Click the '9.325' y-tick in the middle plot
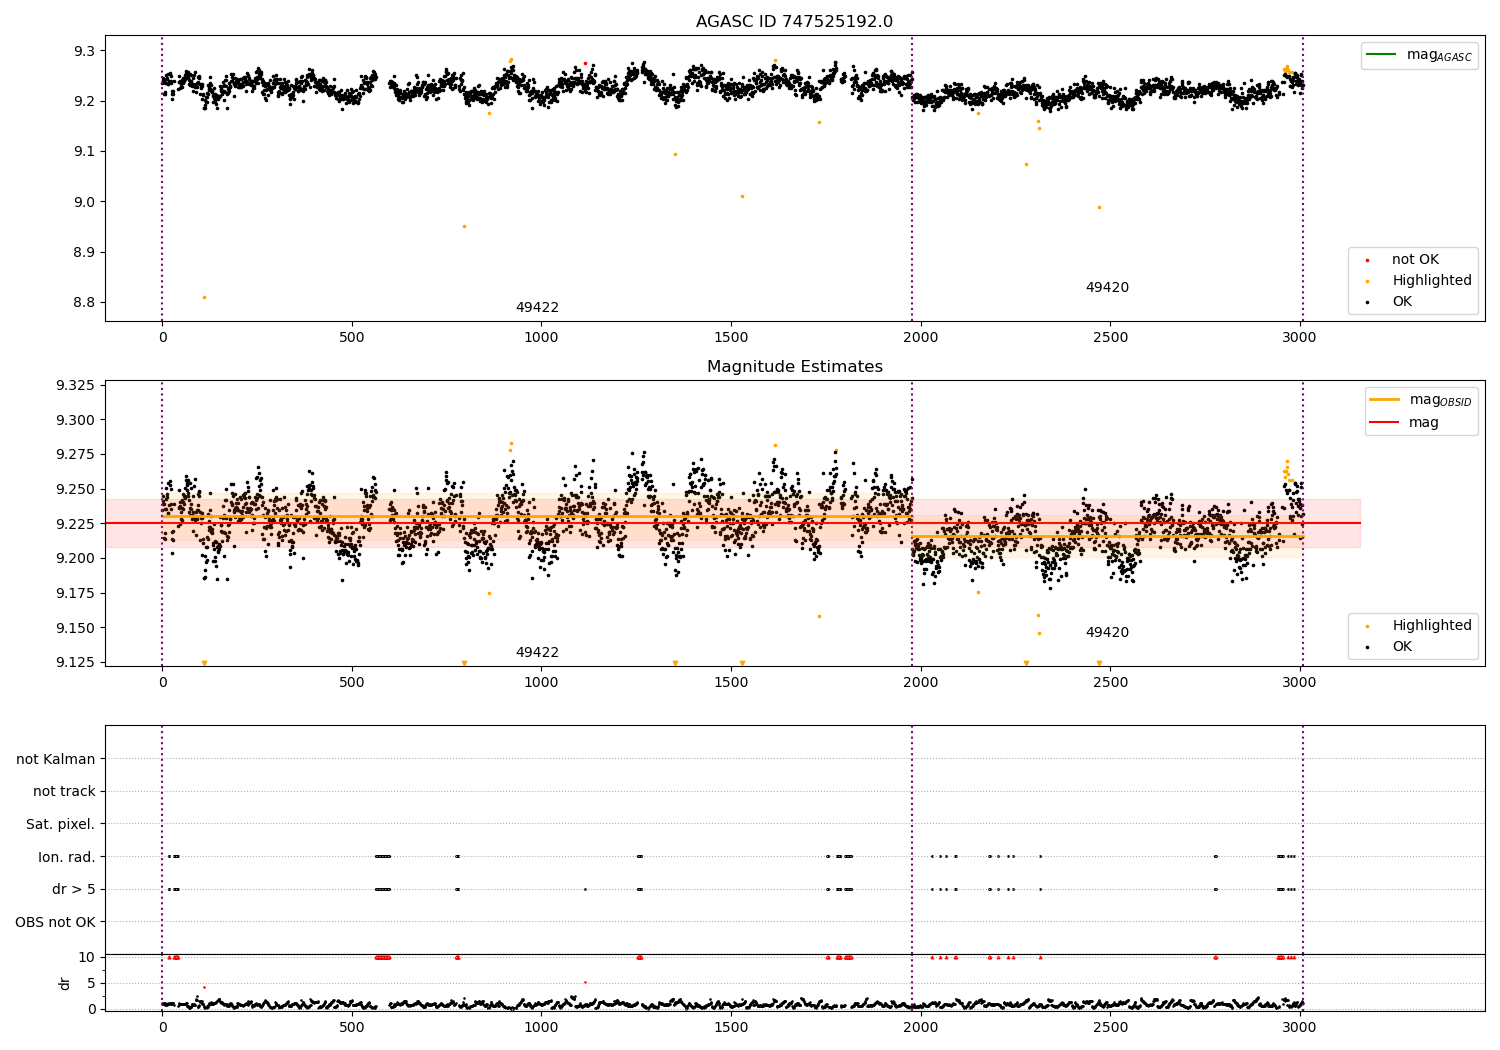Image resolution: width=1500 pixels, height=1050 pixels. pyautogui.click(x=75, y=386)
